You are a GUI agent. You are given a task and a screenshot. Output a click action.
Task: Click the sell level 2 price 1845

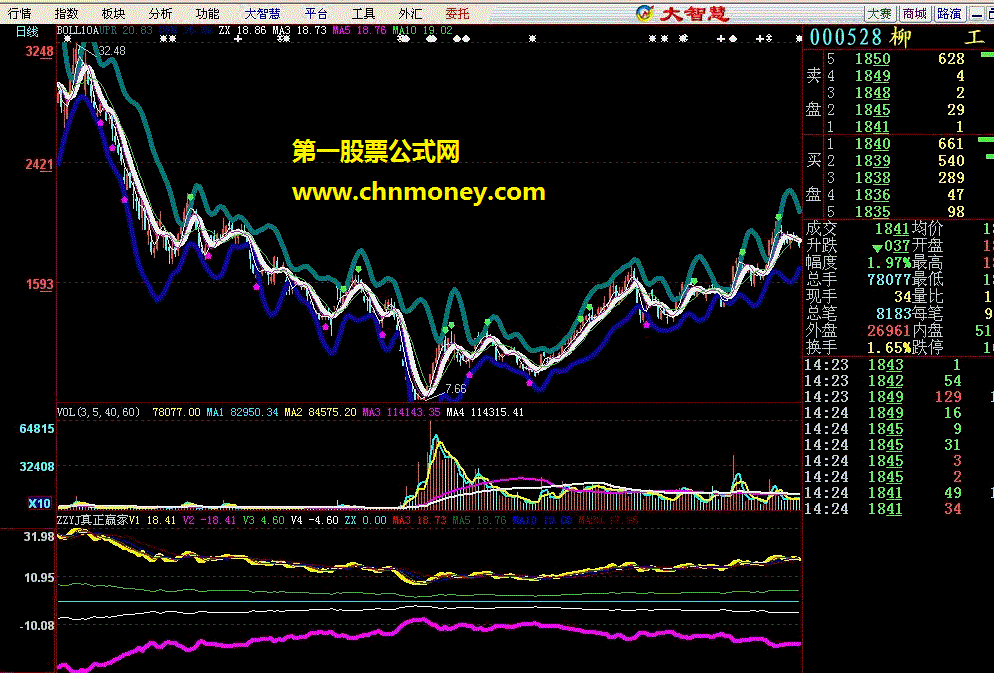872,110
